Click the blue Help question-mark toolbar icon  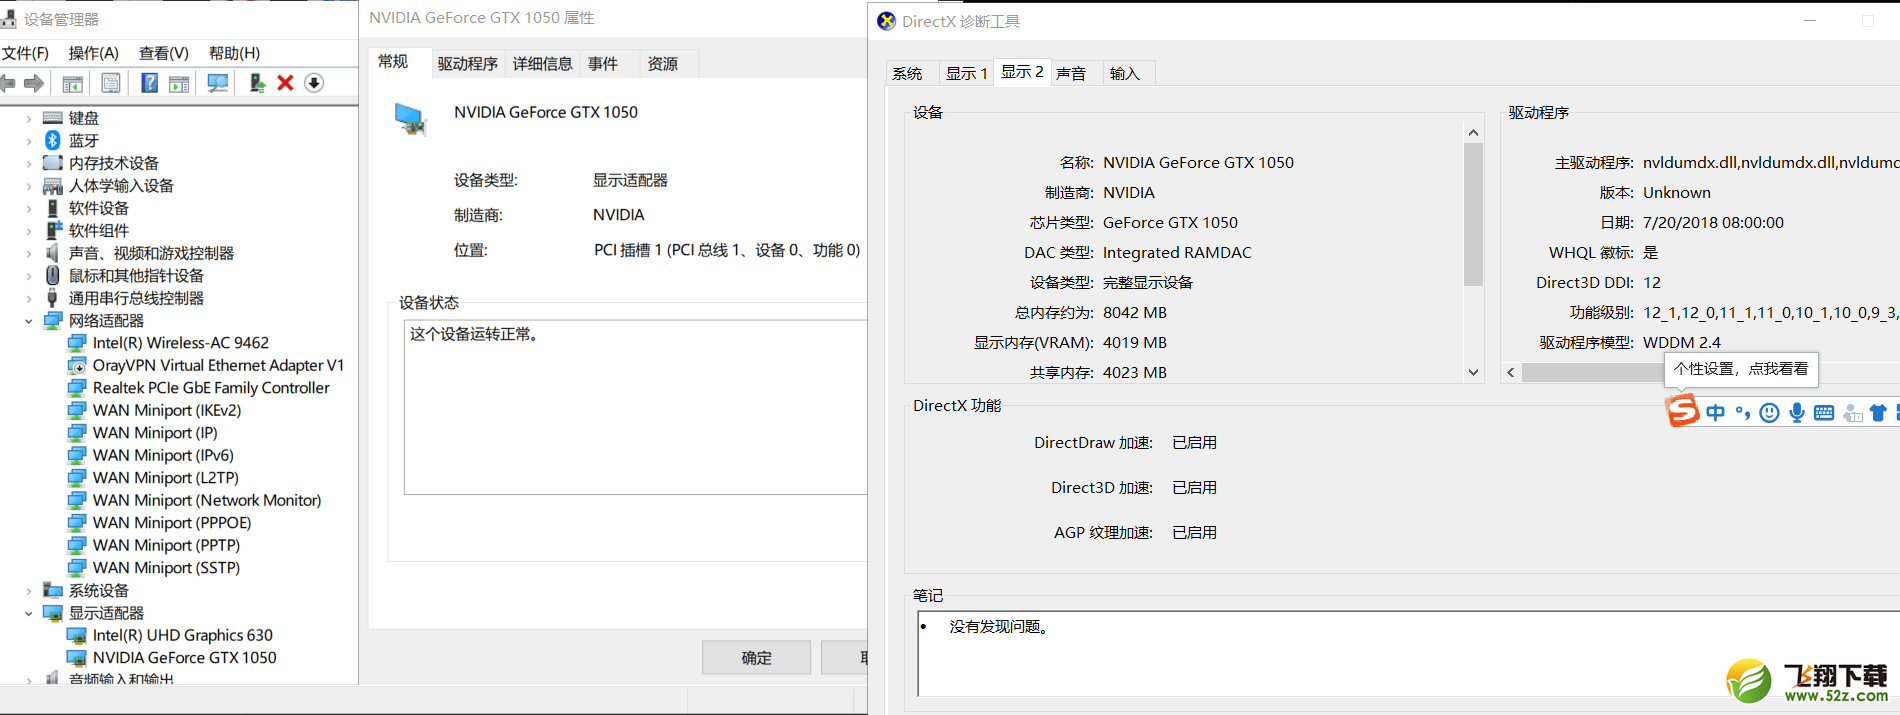coord(149,83)
